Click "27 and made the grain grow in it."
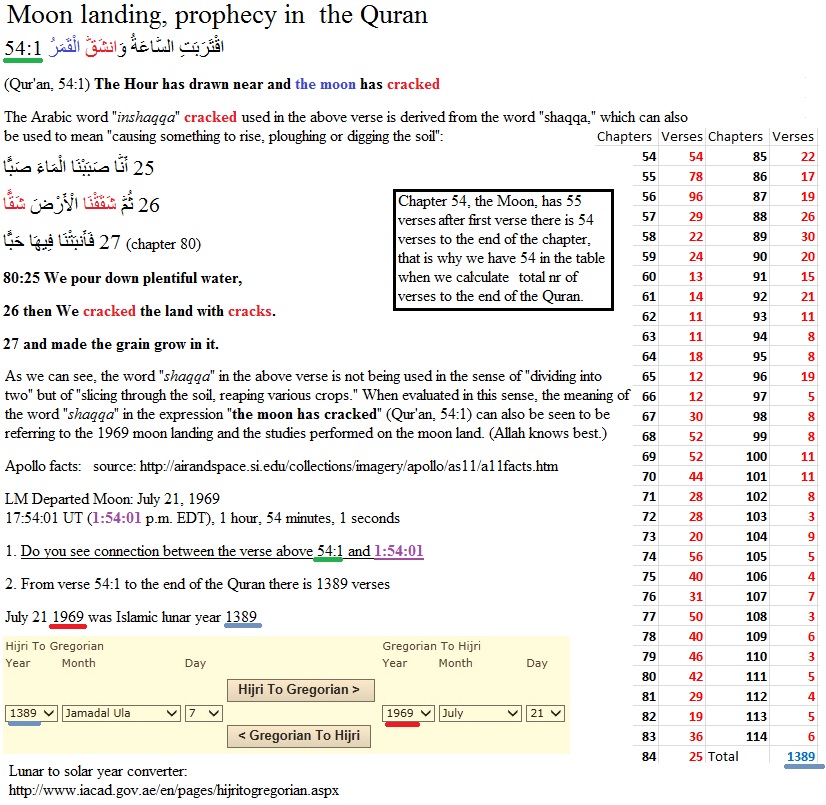 point(111,345)
